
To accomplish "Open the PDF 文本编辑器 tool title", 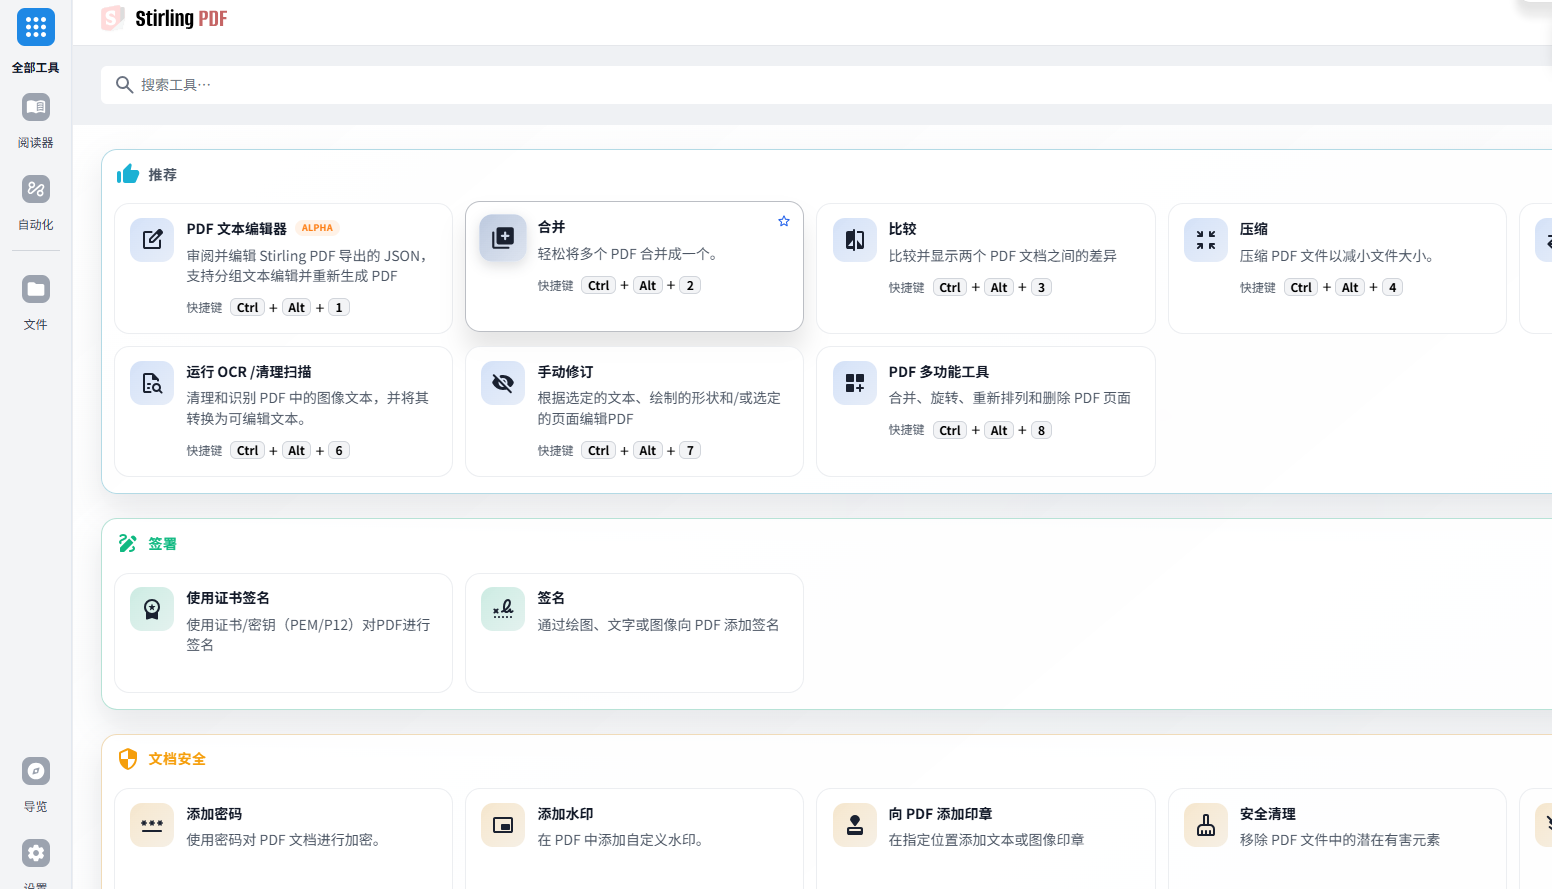I will (237, 229).
